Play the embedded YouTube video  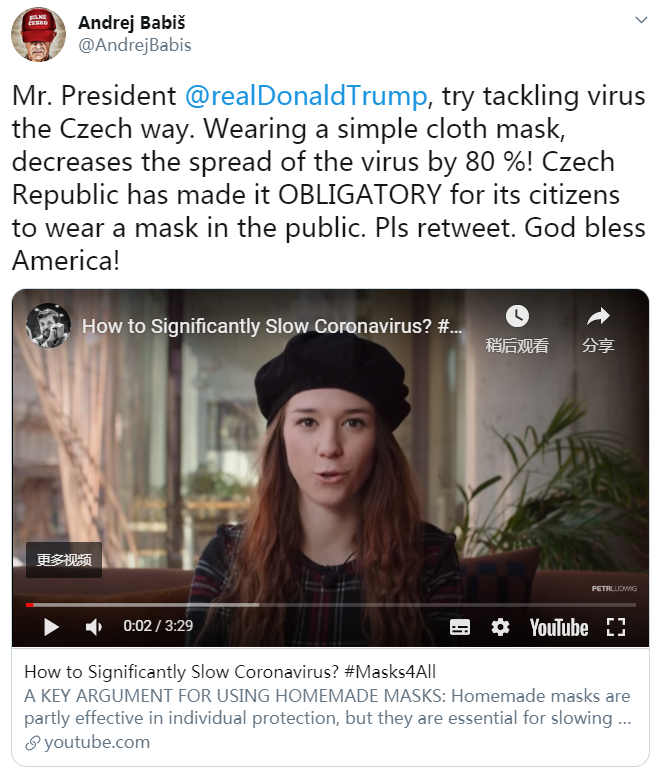51,627
